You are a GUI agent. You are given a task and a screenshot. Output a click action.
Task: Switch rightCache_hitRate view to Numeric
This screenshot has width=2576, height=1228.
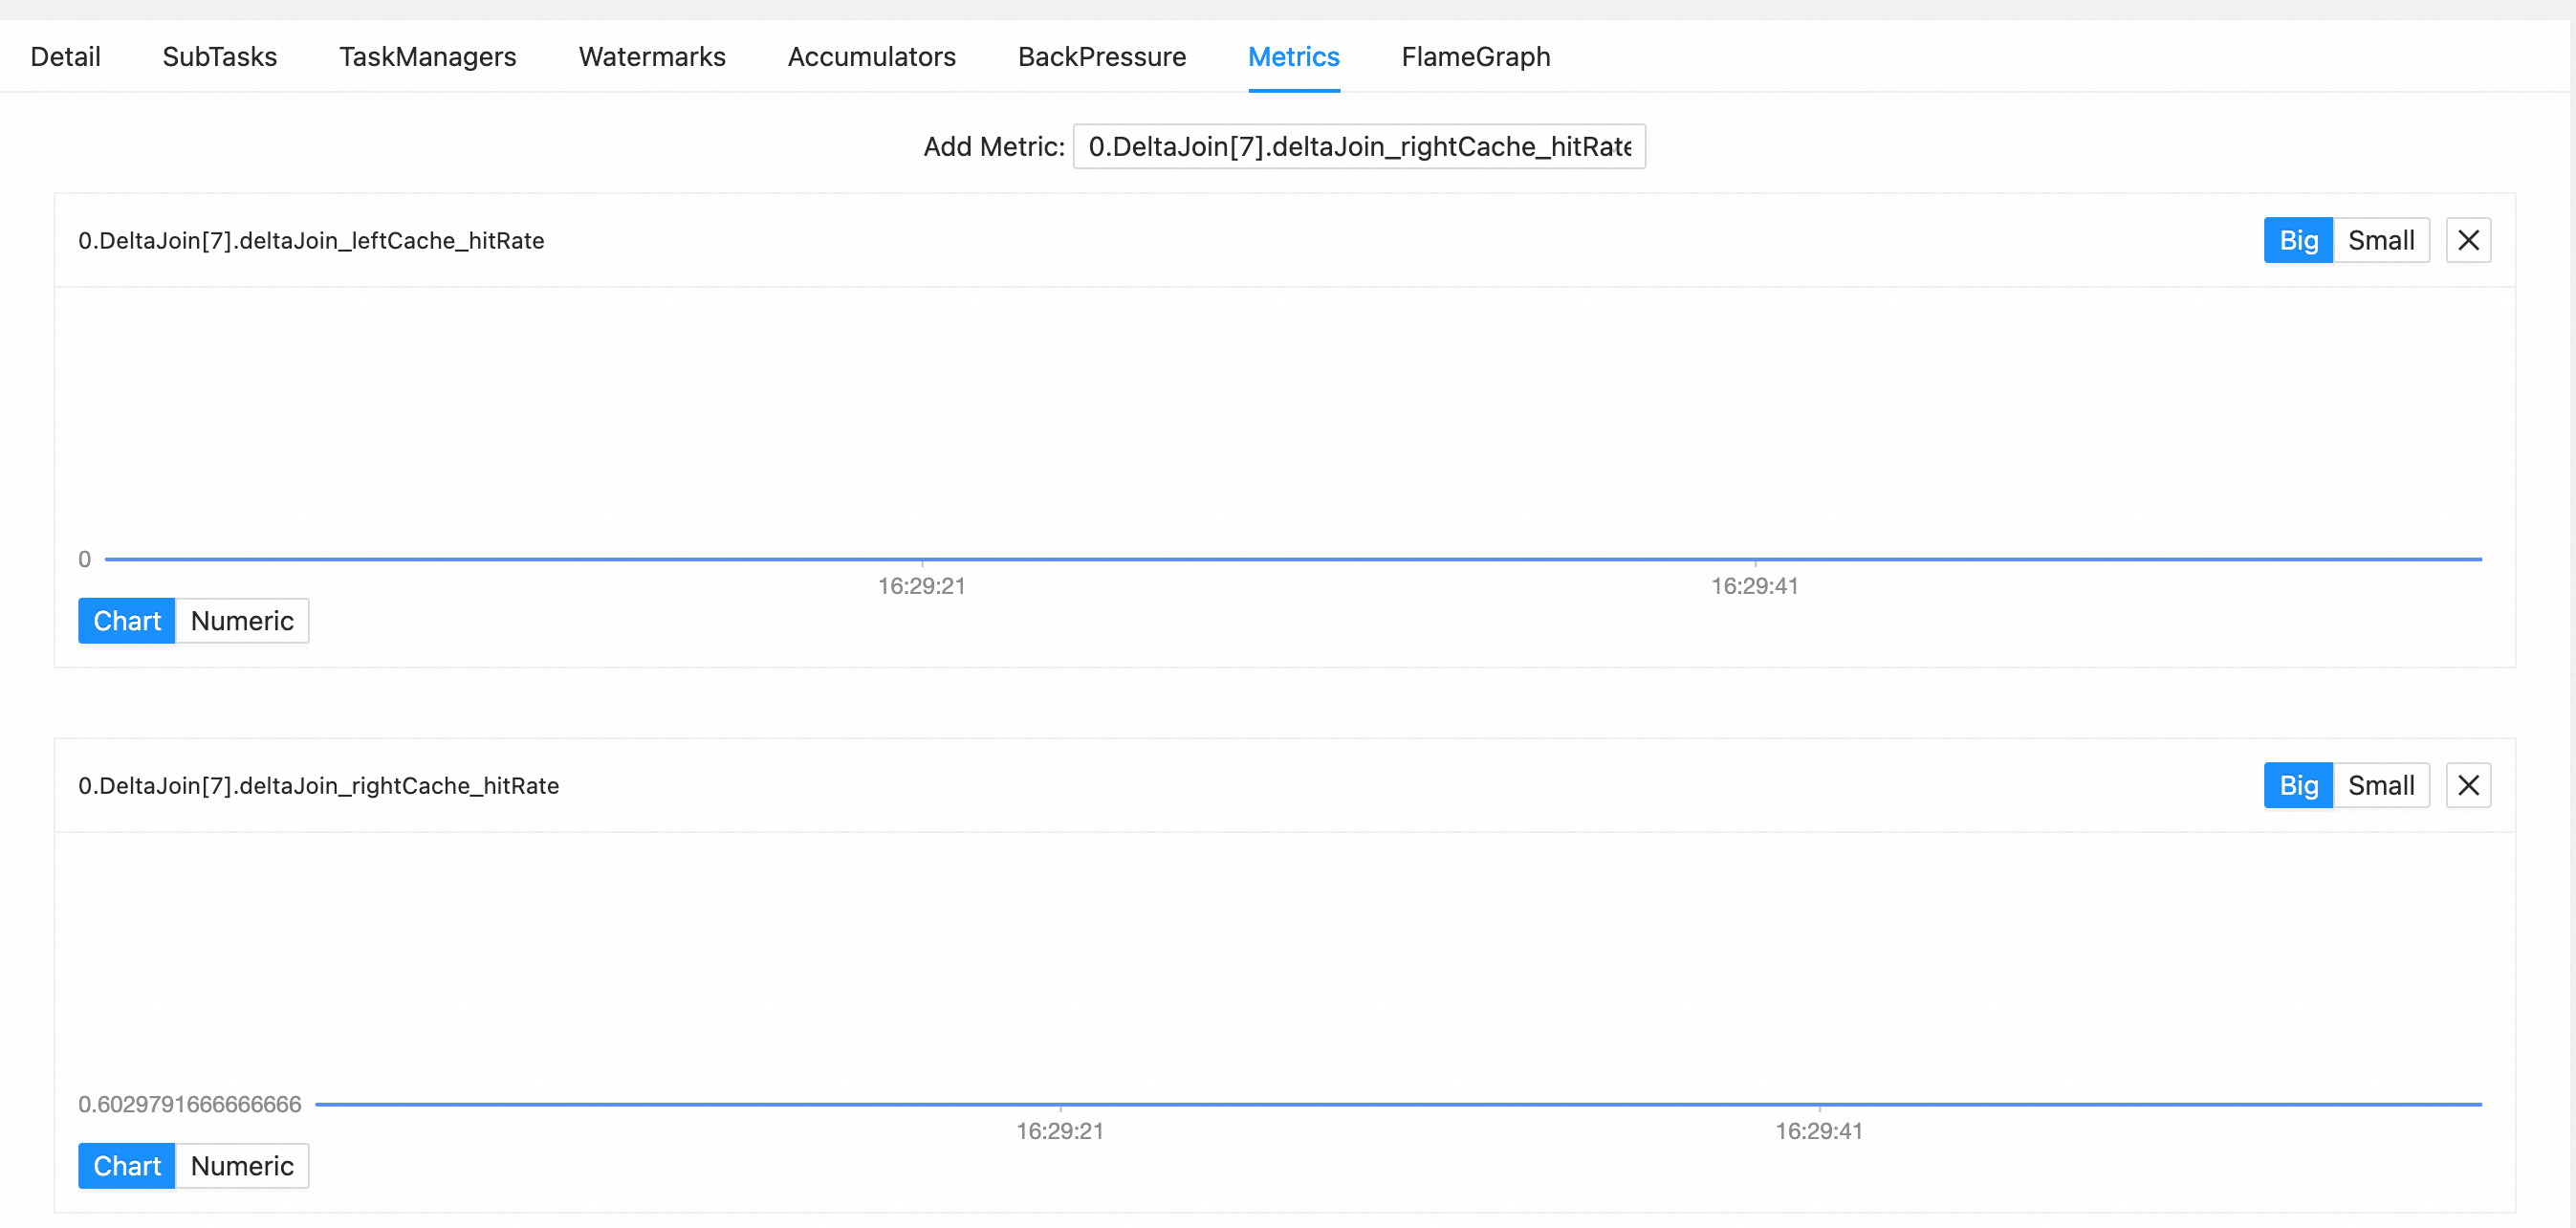[x=242, y=1166]
